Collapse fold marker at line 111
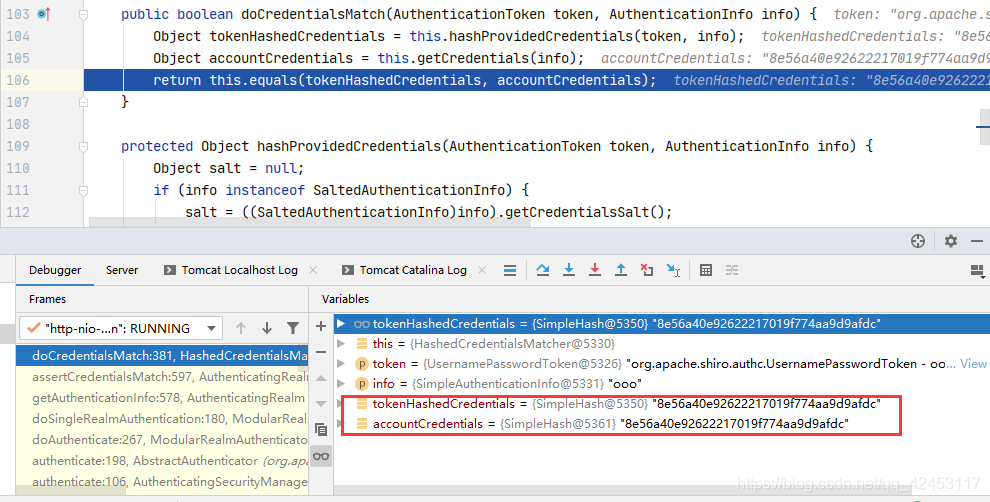990x502 pixels. (83, 190)
